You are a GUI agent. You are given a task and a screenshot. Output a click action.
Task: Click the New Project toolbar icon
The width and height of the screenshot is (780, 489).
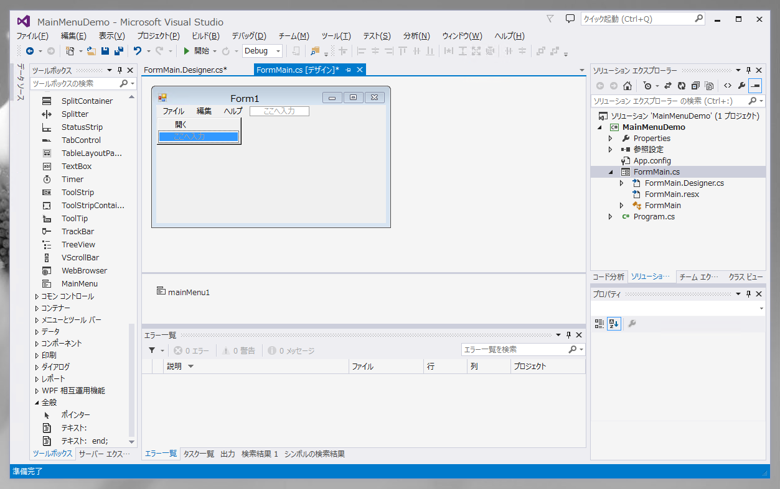(70, 51)
